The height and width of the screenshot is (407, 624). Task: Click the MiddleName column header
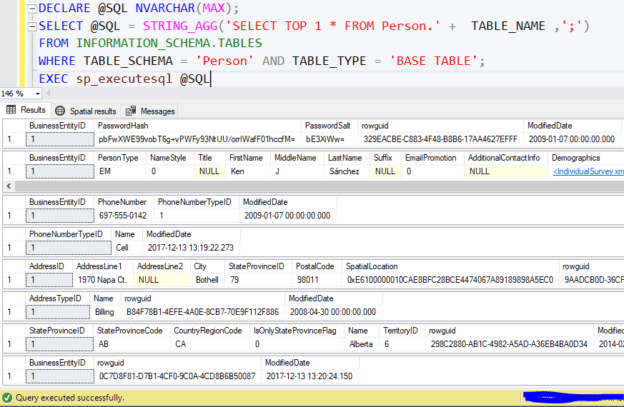tap(295, 158)
